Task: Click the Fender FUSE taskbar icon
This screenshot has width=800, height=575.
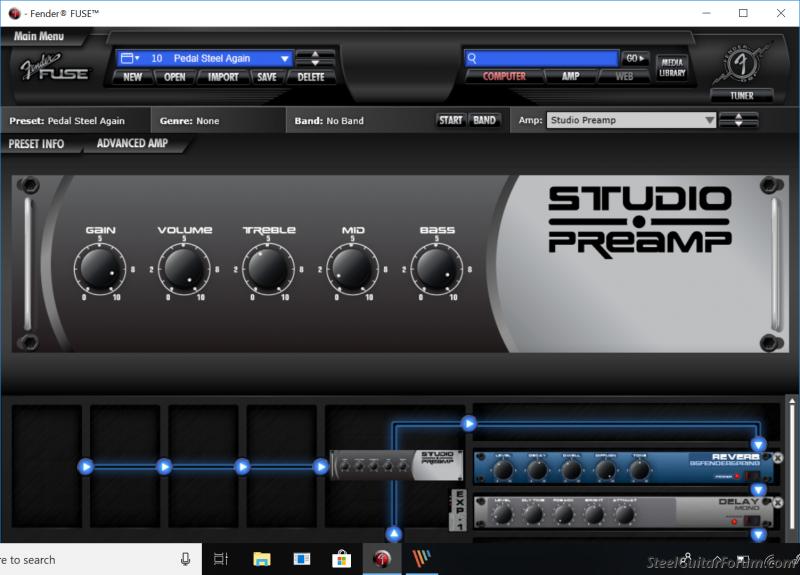Action: pyautogui.click(x=382, y=559)
